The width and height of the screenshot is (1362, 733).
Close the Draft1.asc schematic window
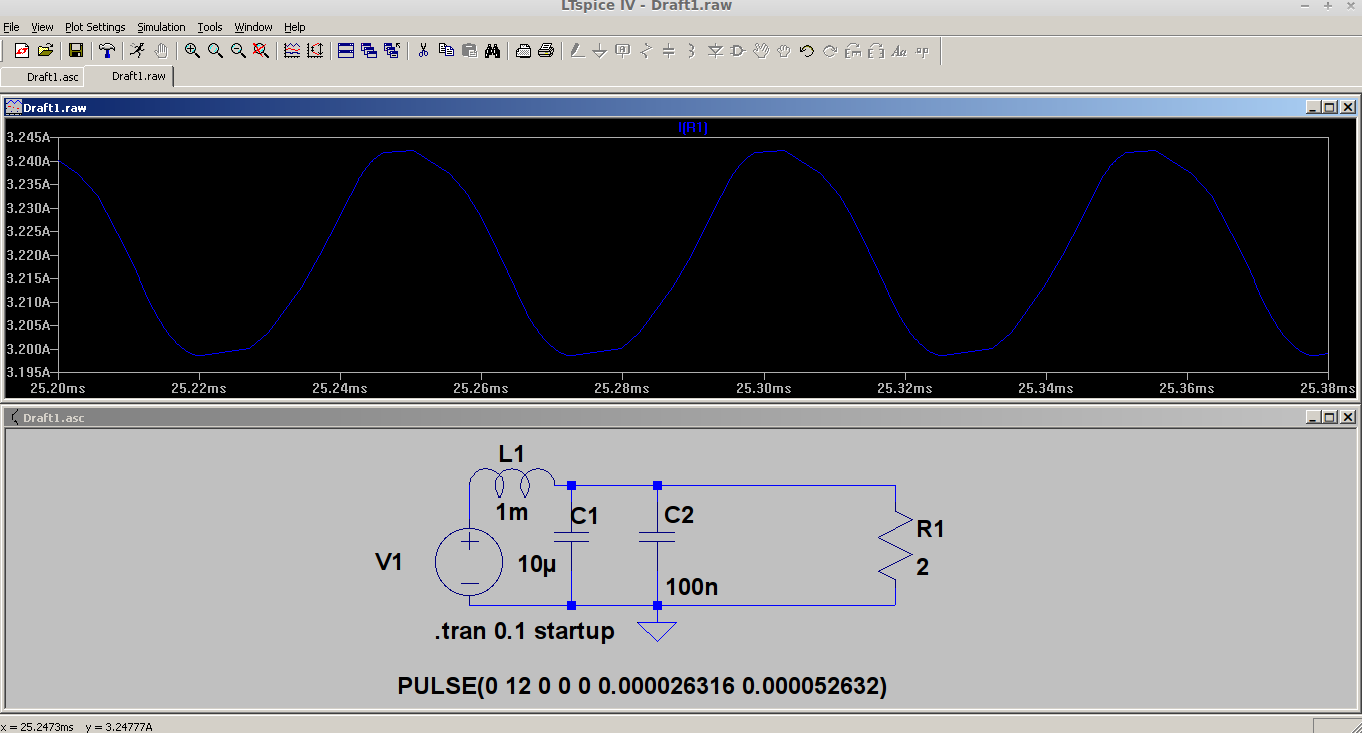point(1347,417)
